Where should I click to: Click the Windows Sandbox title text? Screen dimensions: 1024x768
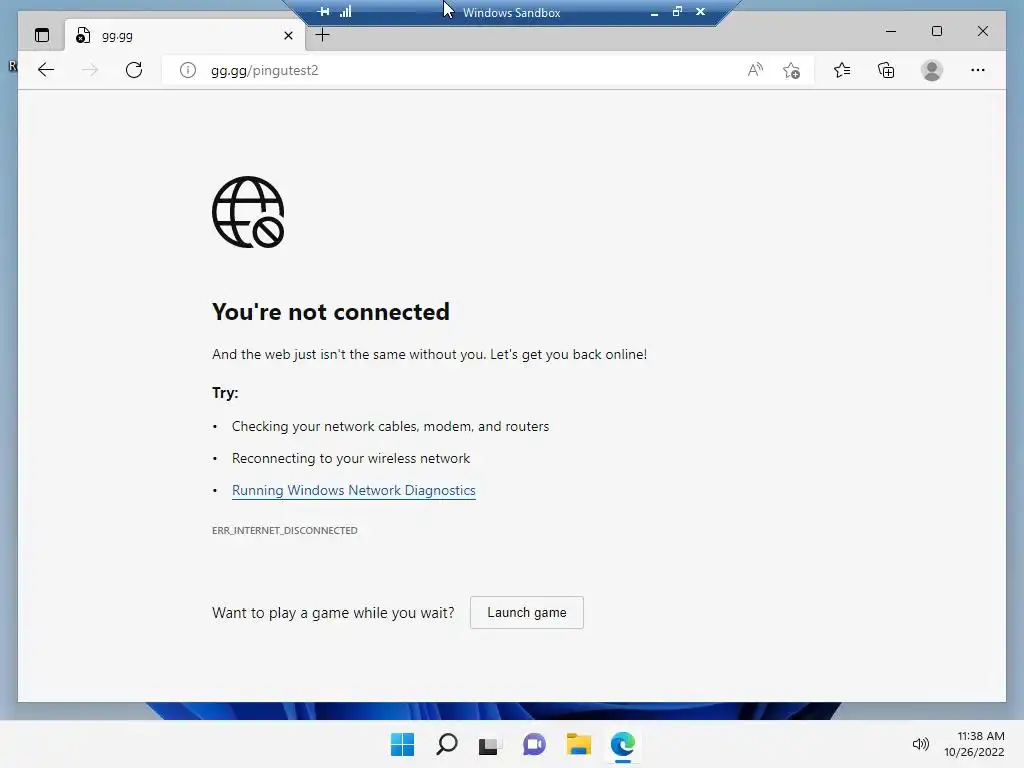[511, 12]
